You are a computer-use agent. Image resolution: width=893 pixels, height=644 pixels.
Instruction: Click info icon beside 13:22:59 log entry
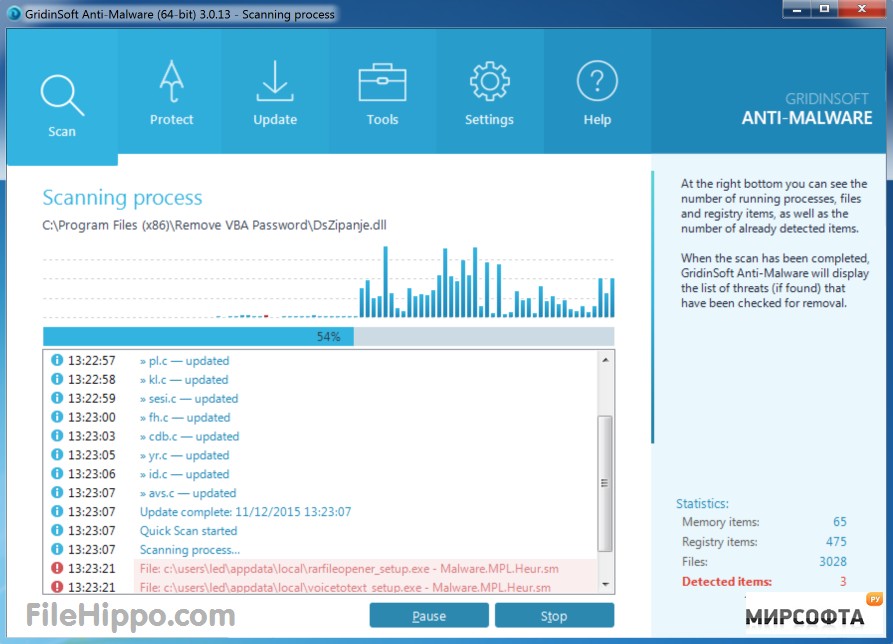click(57, 397)
